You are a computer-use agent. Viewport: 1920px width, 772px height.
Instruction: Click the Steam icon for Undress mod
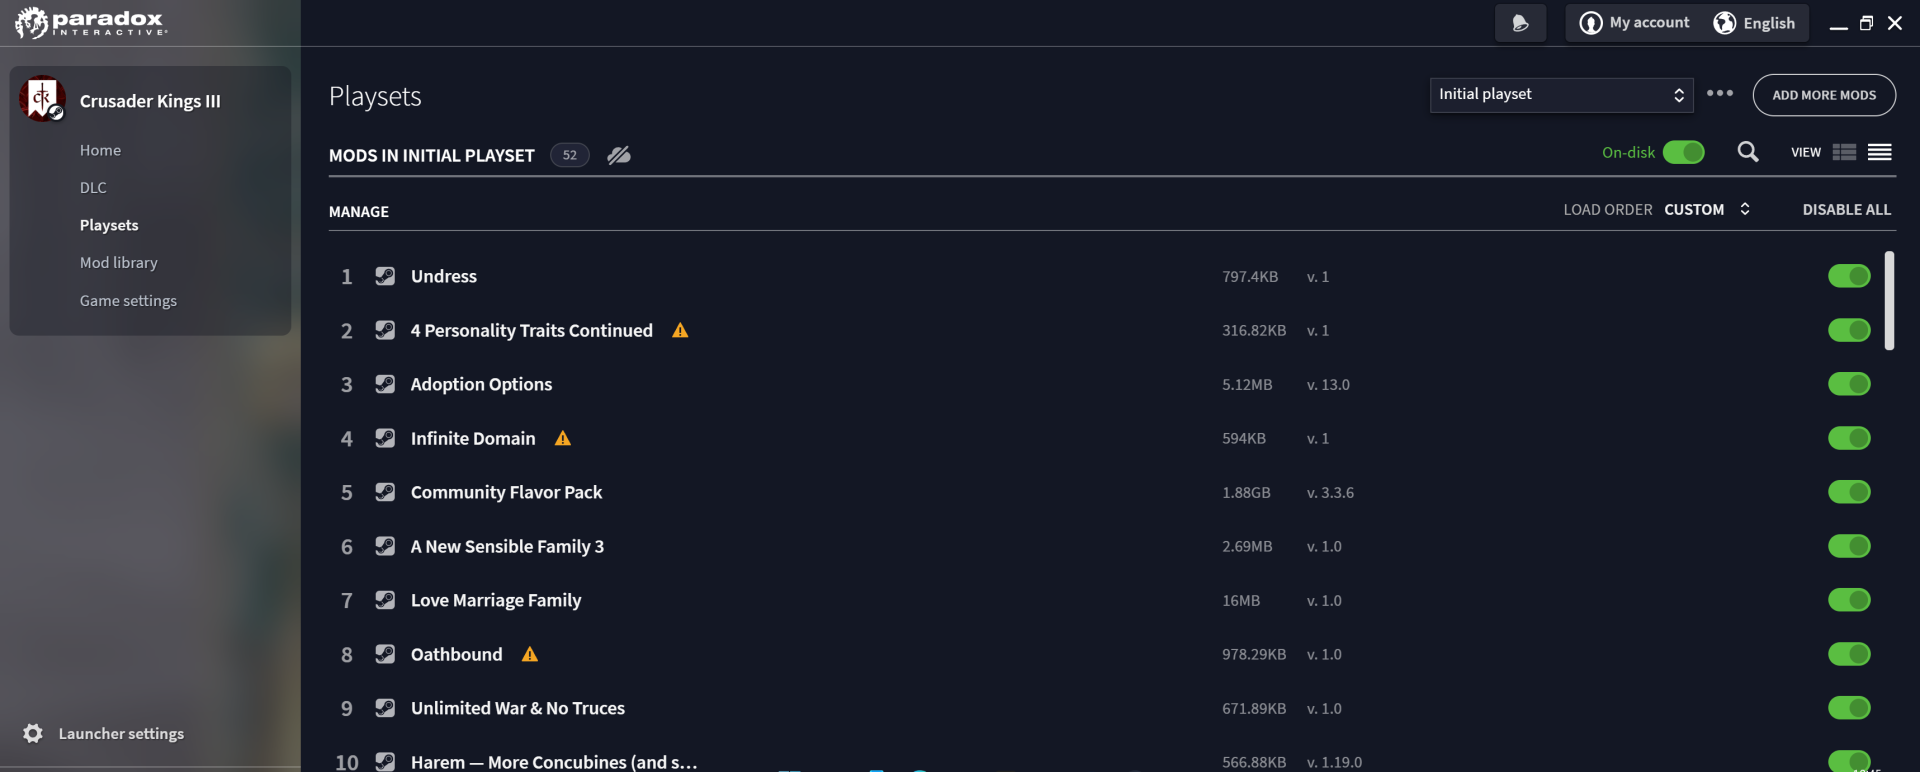tap(385, 276)
